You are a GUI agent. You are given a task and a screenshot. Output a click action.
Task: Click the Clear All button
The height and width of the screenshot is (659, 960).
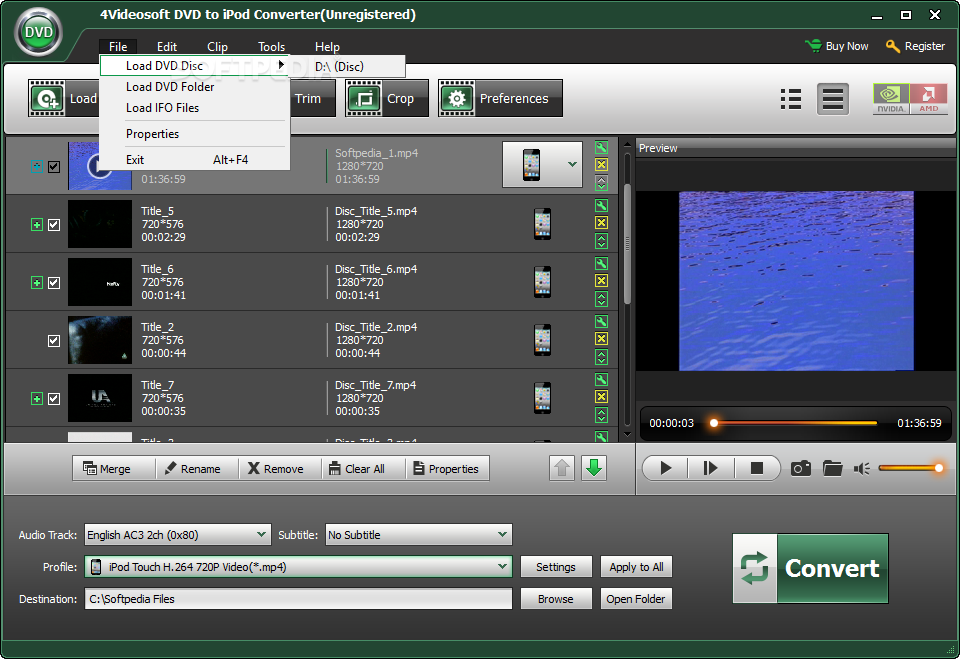pos(364,469)
